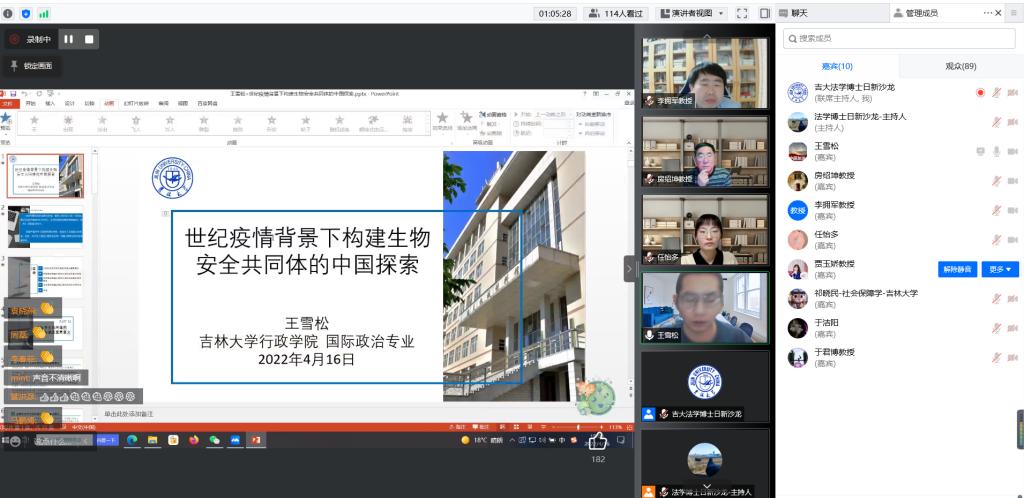Viewport: 1024px width, 498px height.
Task: Toggle the side panel layout icon
Action: [764, 13]
